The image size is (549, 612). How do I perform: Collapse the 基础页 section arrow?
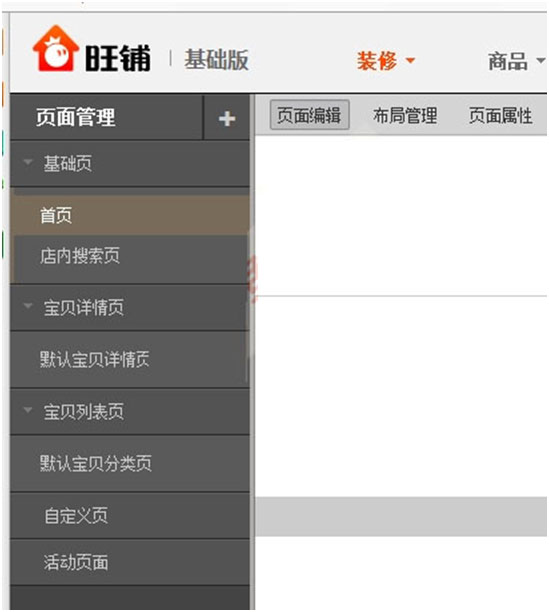tap(28, 162)
